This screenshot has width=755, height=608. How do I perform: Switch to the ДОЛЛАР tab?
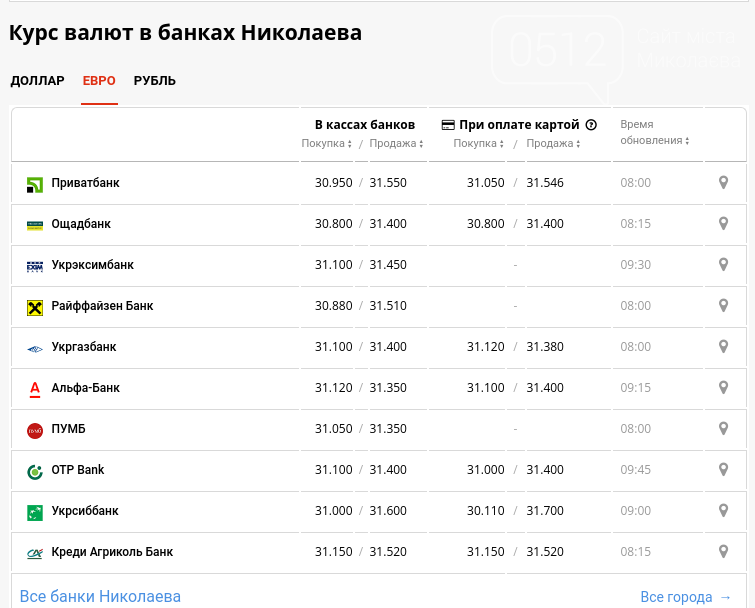click(38, 80)
